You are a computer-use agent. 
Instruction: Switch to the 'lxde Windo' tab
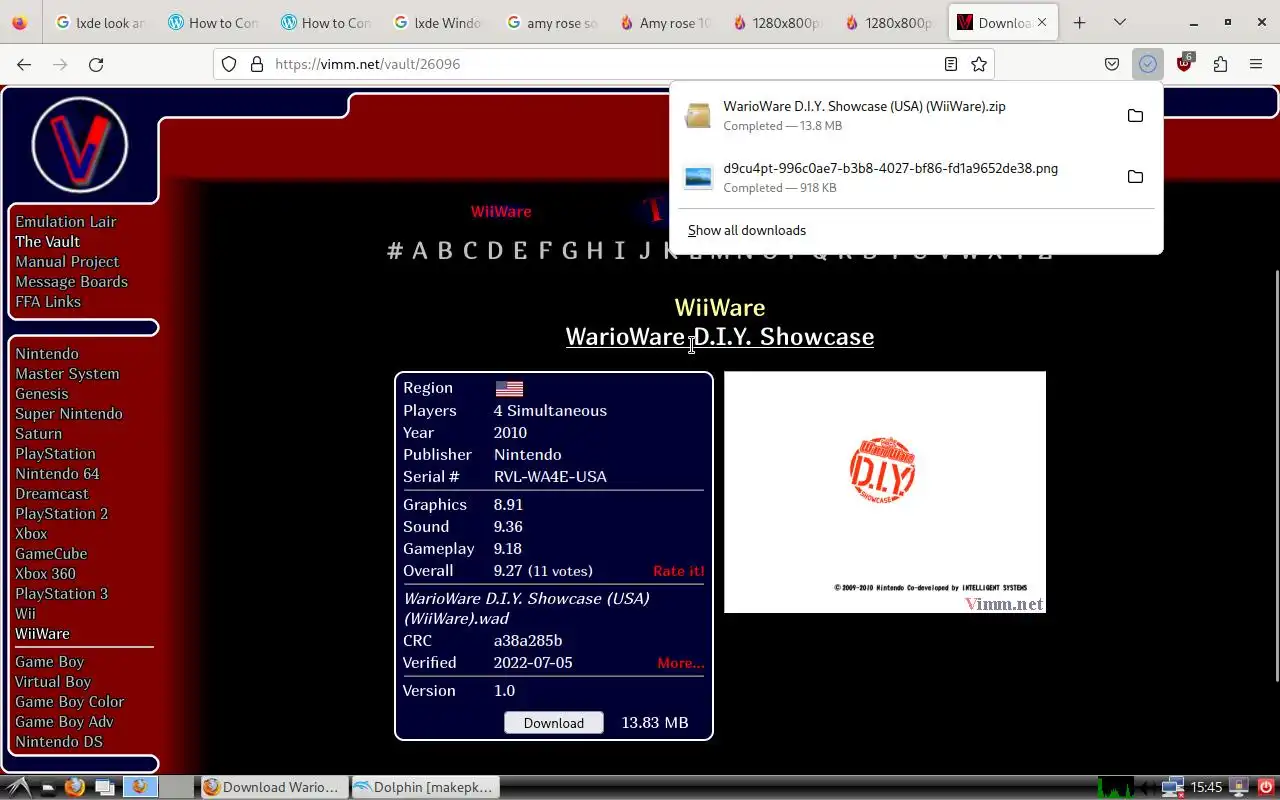[437, 22]
